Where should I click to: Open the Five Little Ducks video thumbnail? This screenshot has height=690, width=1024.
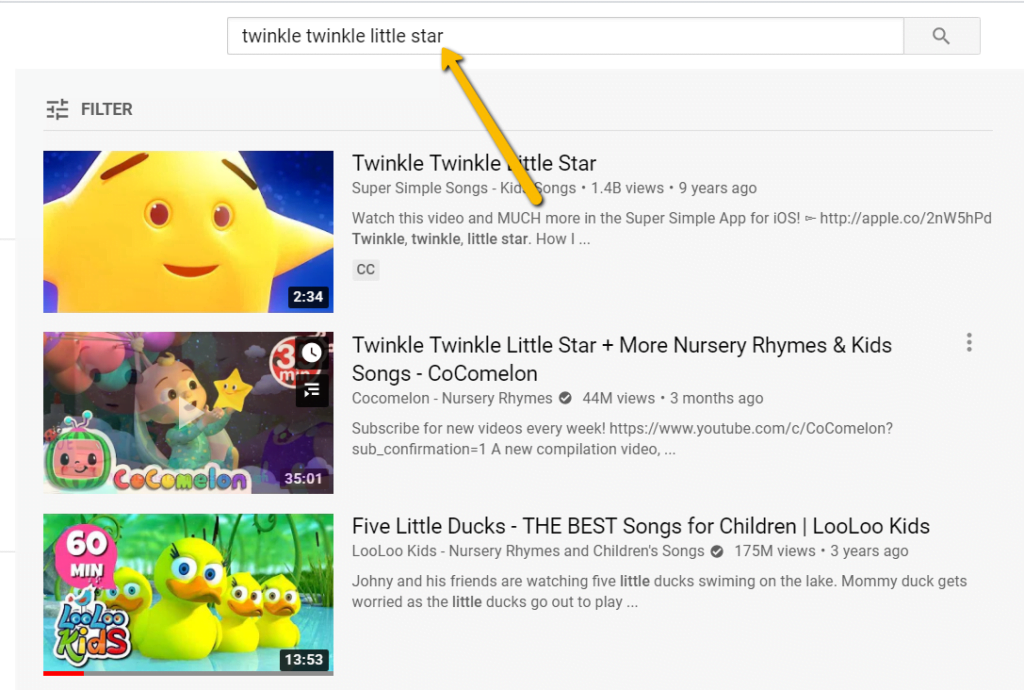[x=188, y=594]
